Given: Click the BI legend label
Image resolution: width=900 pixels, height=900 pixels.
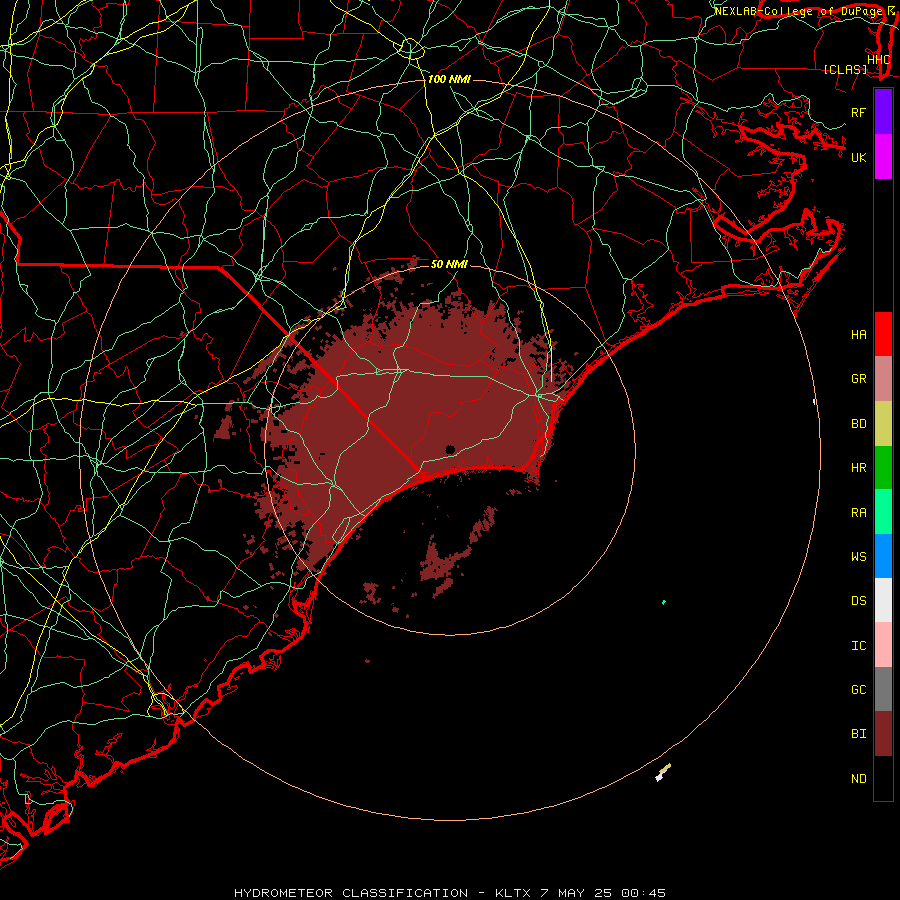Looking at the screenshot, I should click(x=859, y=734).
